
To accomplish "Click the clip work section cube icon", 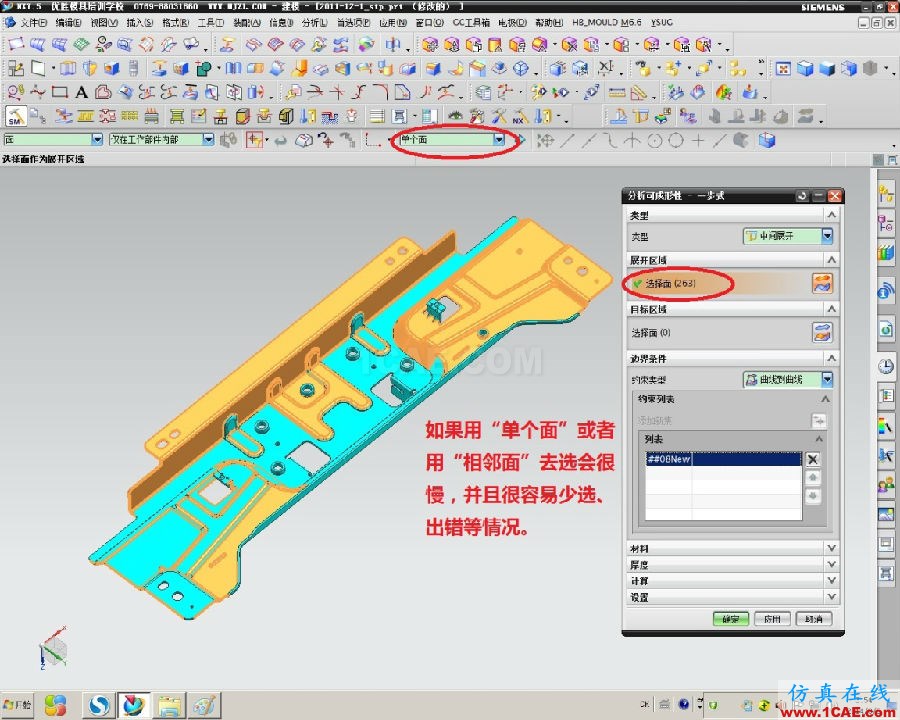I will click(767, 140).
